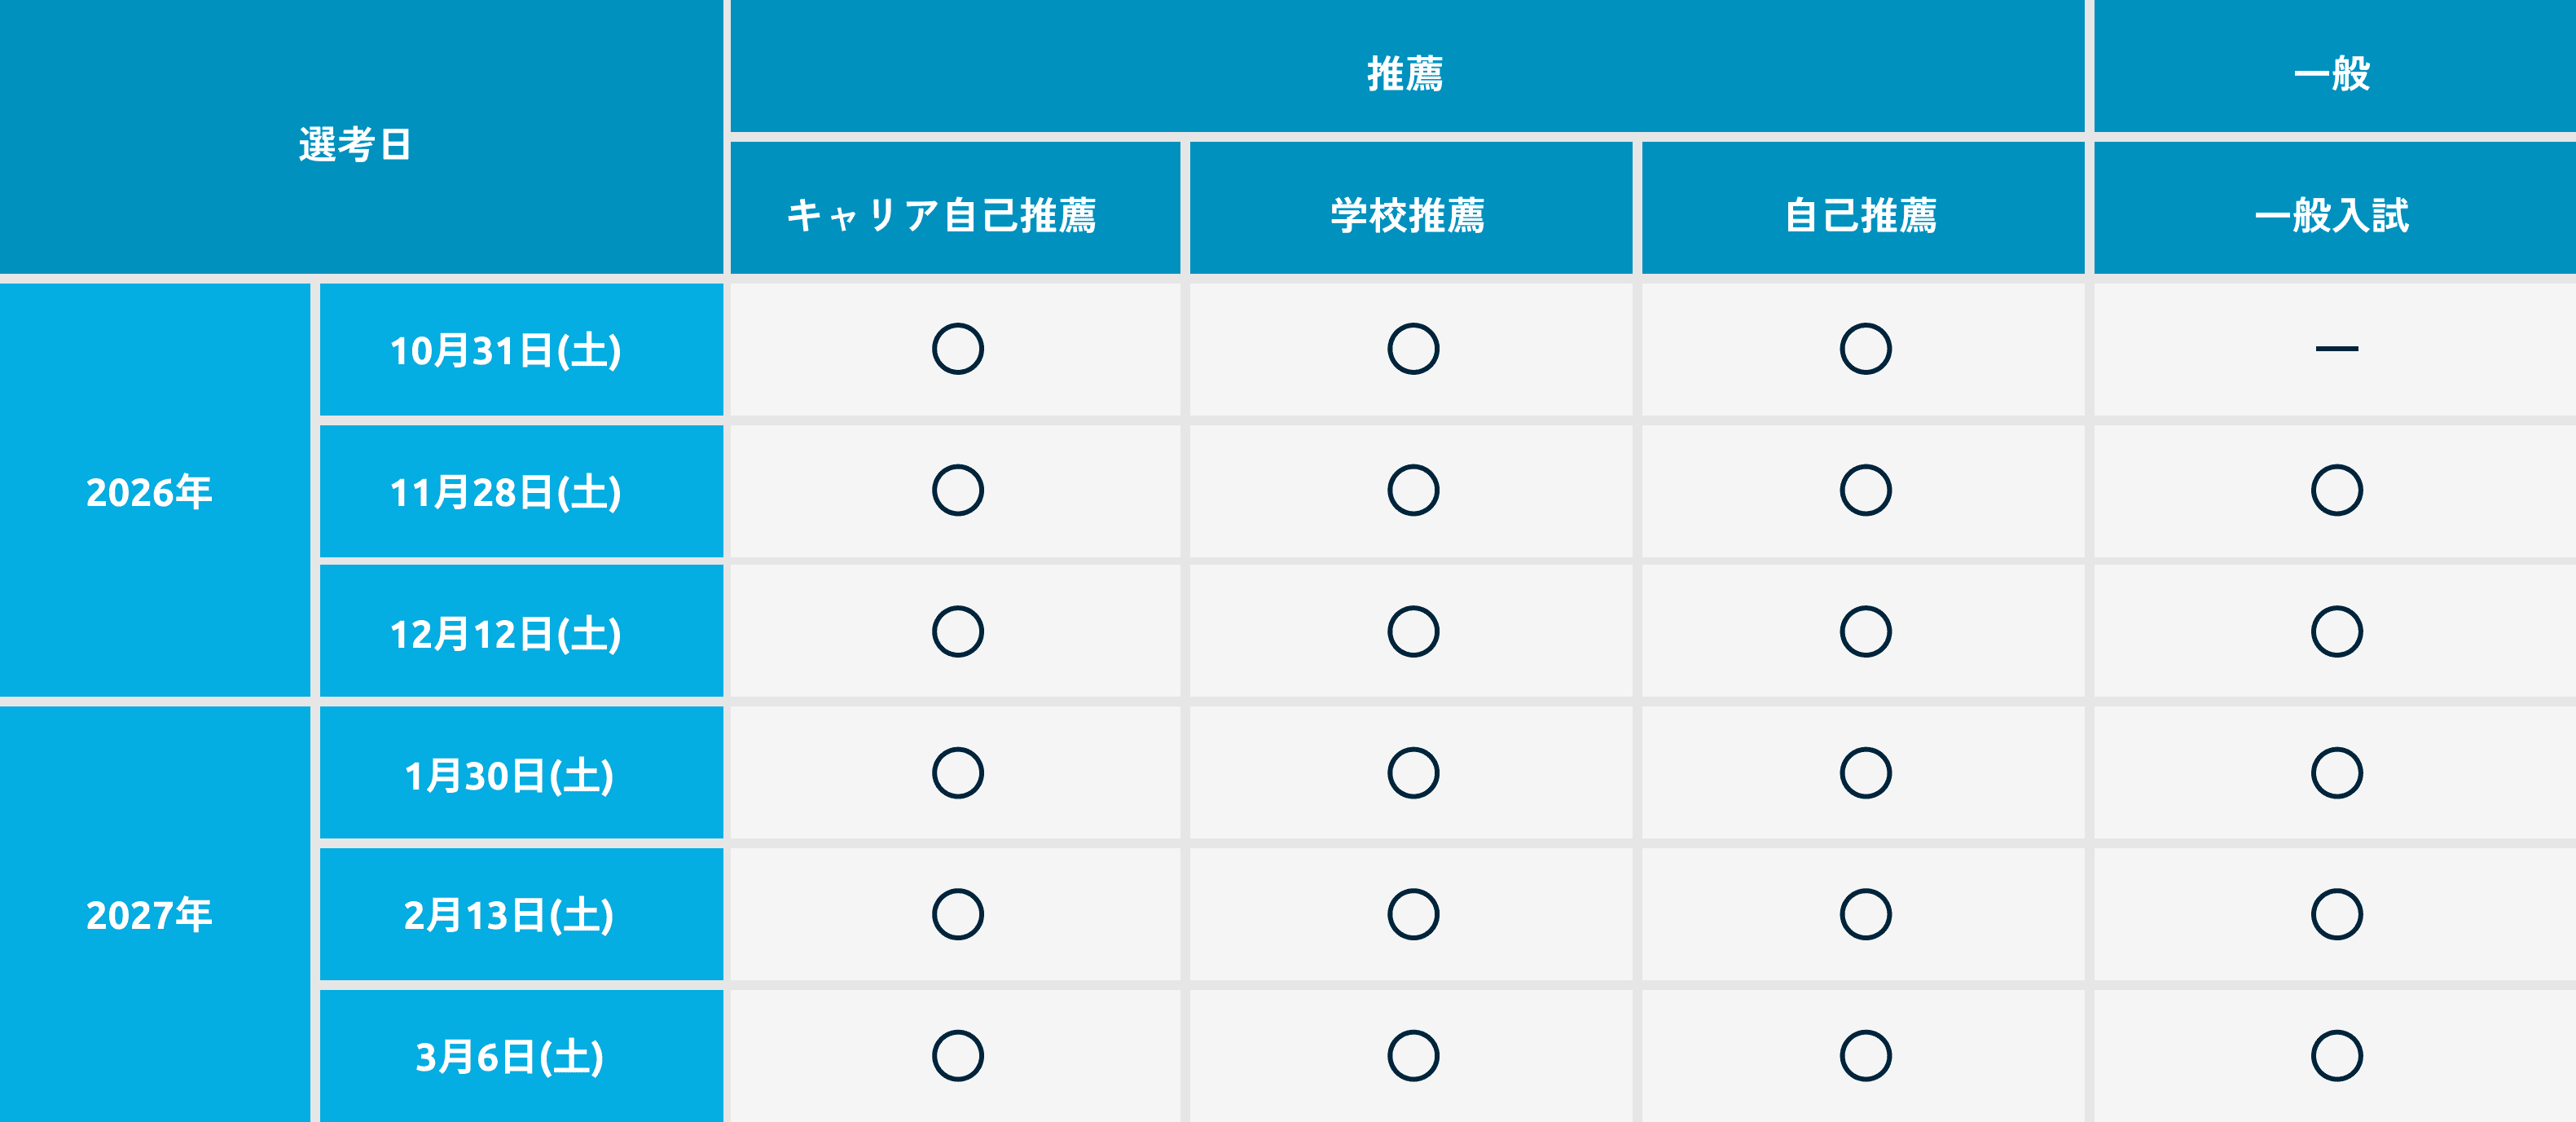Click the 学校推薦 column header
This screenshot has width=2576, height=1122.
[1408, 214]
